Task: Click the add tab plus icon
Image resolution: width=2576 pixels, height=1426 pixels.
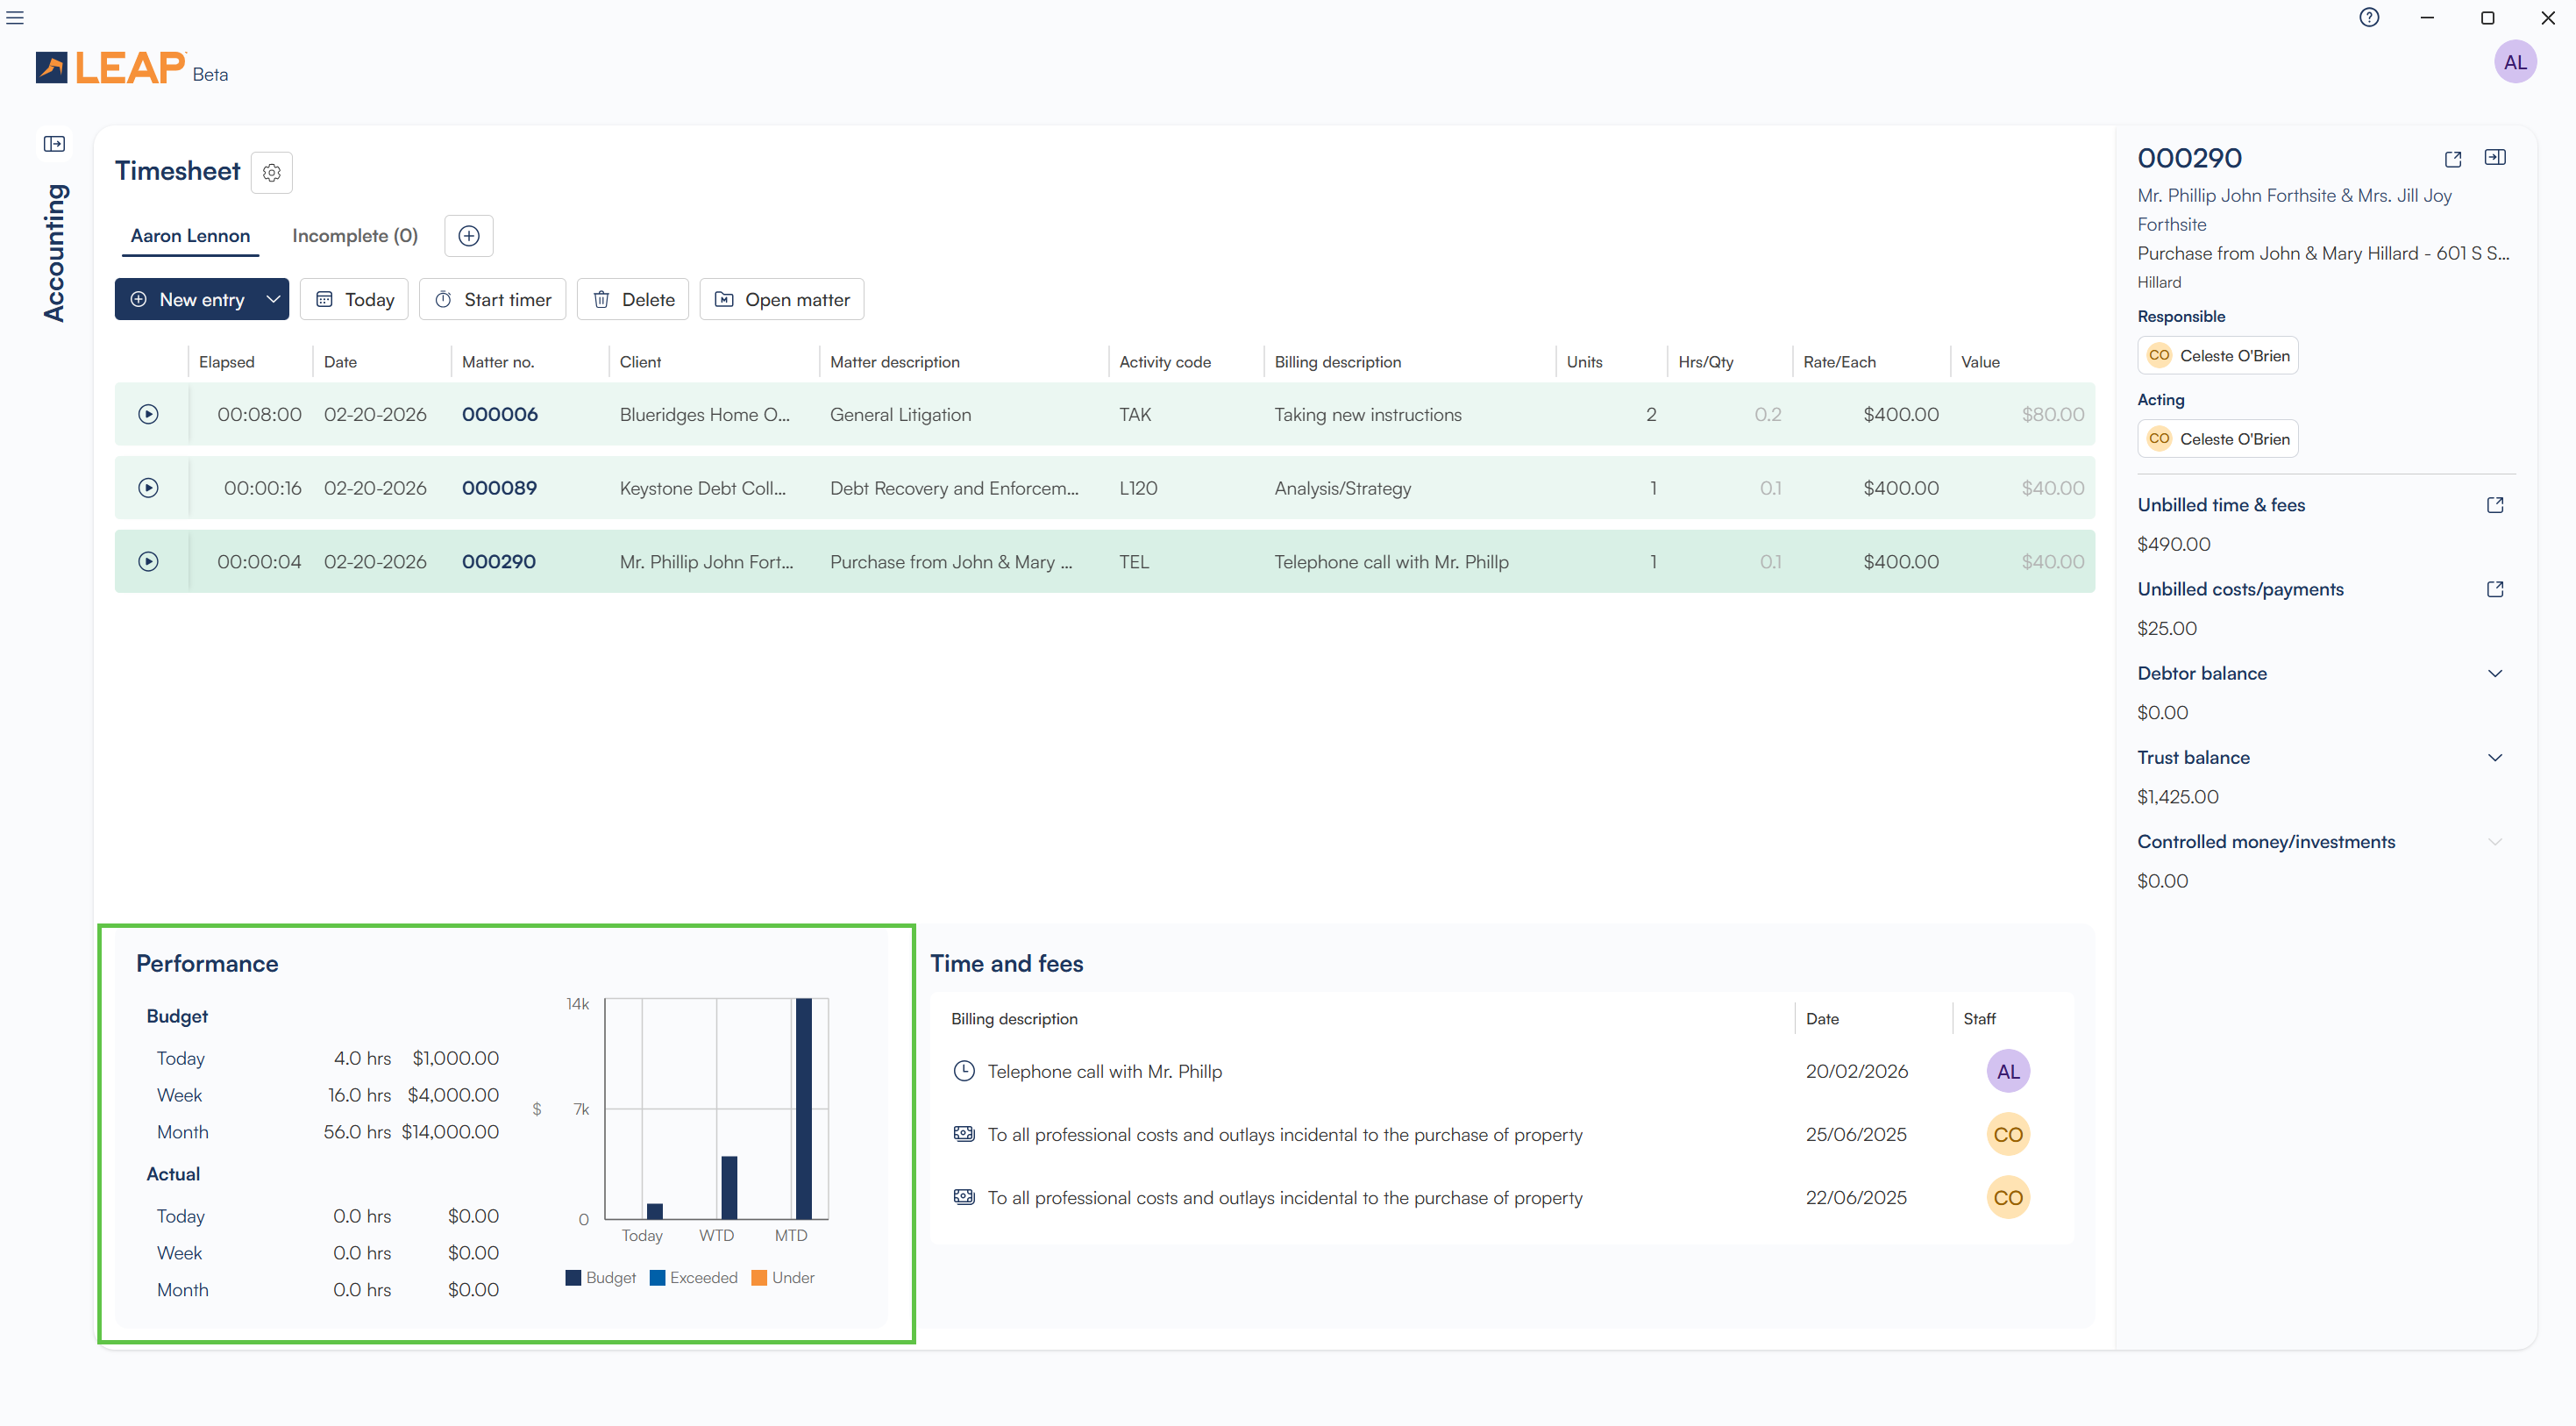Action: click(x=468, y=236)
